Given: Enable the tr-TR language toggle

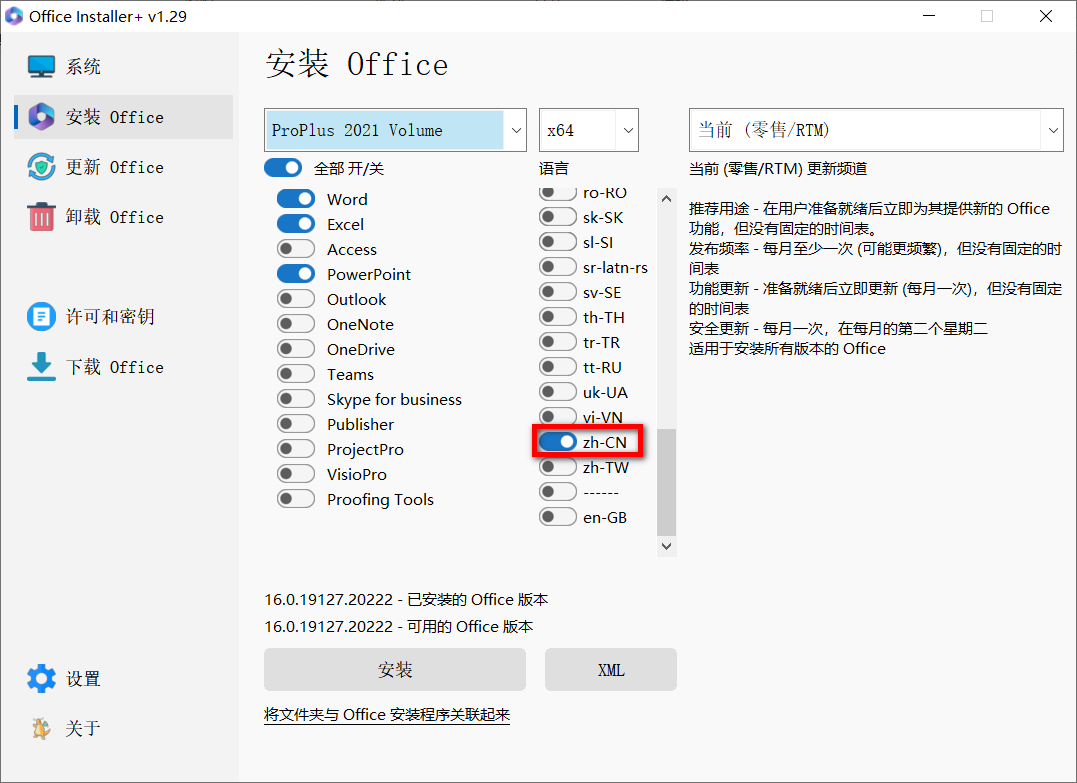Looking at the screenshot, I should tap(558, 342).
